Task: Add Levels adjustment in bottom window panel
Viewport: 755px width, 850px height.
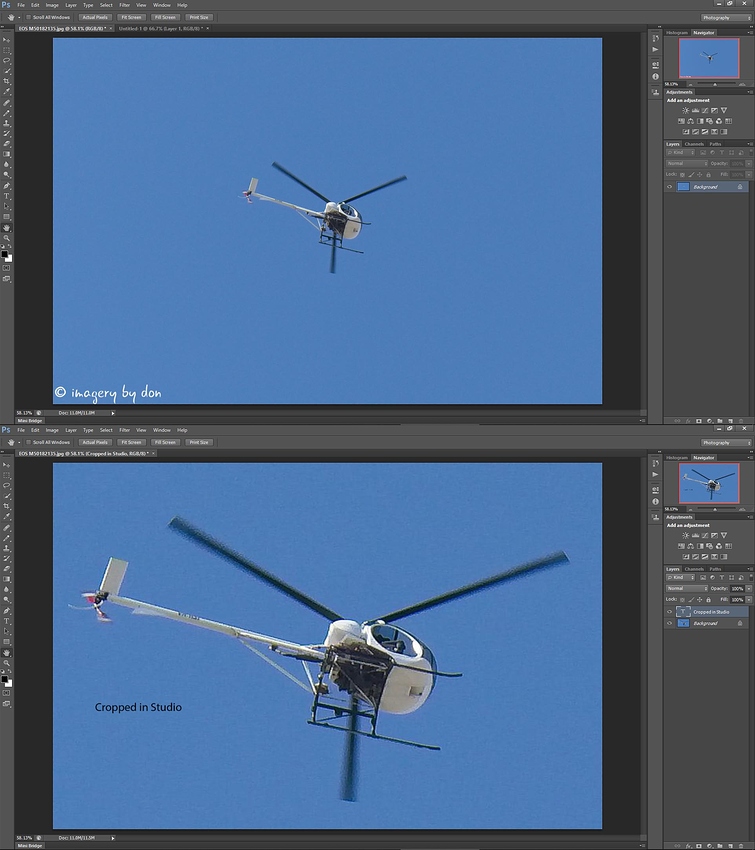Action: (695, 534)
